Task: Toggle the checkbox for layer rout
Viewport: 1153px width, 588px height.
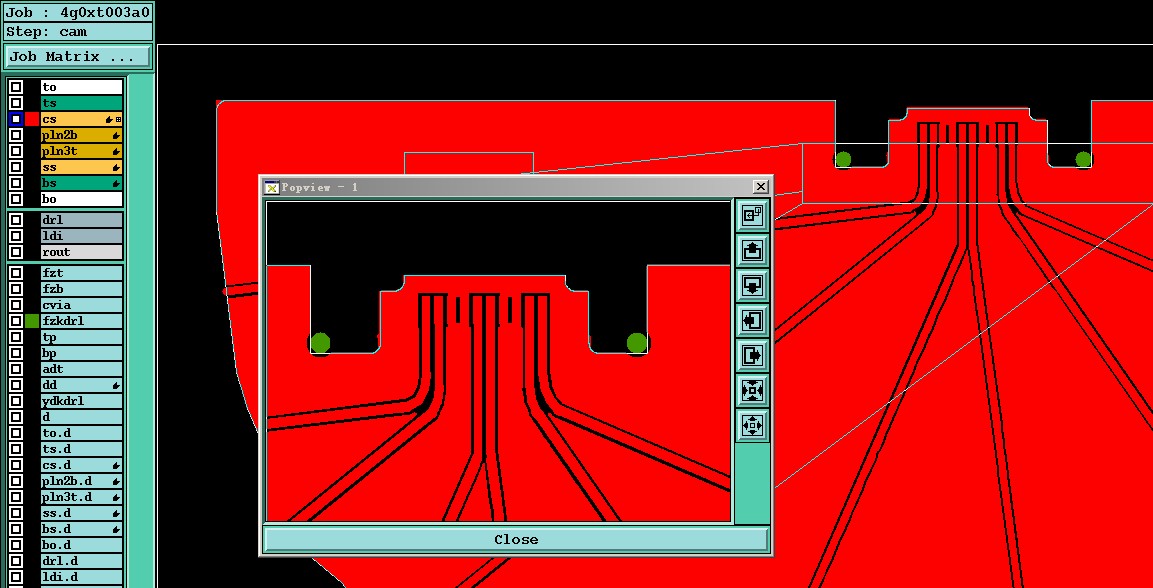Action: coord(16,252)
